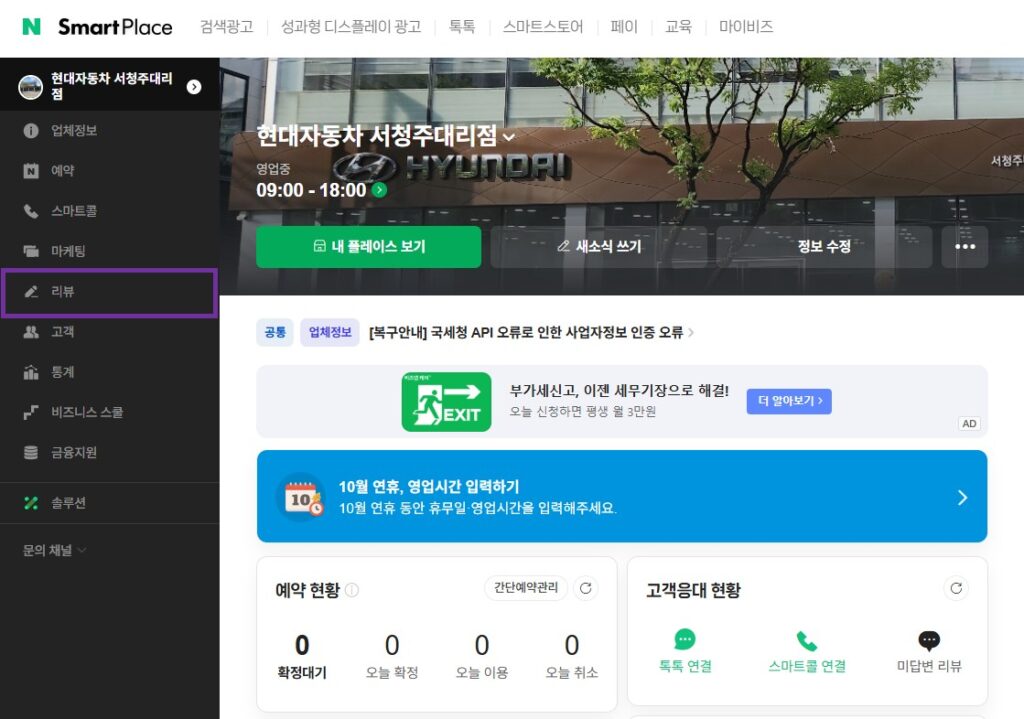Open 톡톡 연결 chat icon

[x=685, y=640]
